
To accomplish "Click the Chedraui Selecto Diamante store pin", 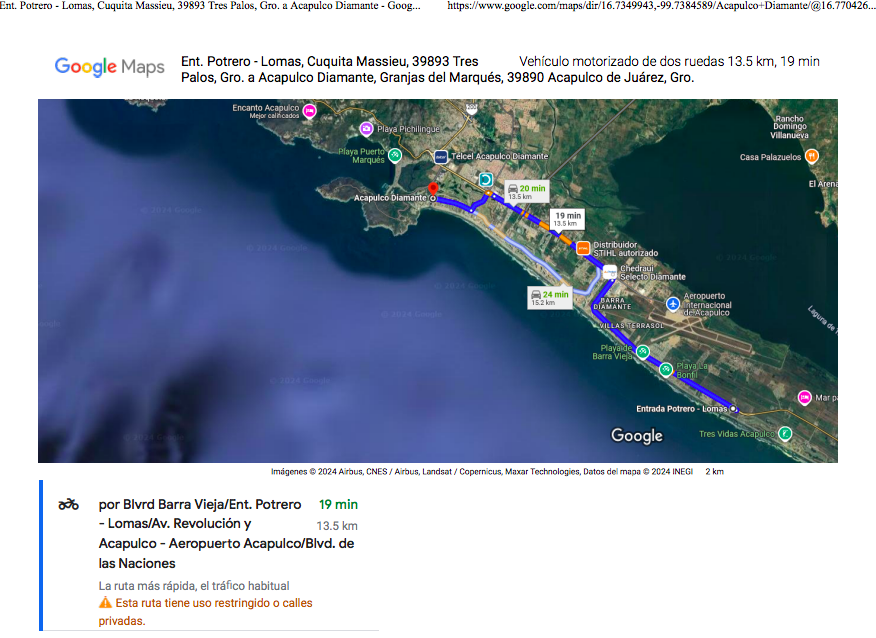I will (x=610, y=272).
